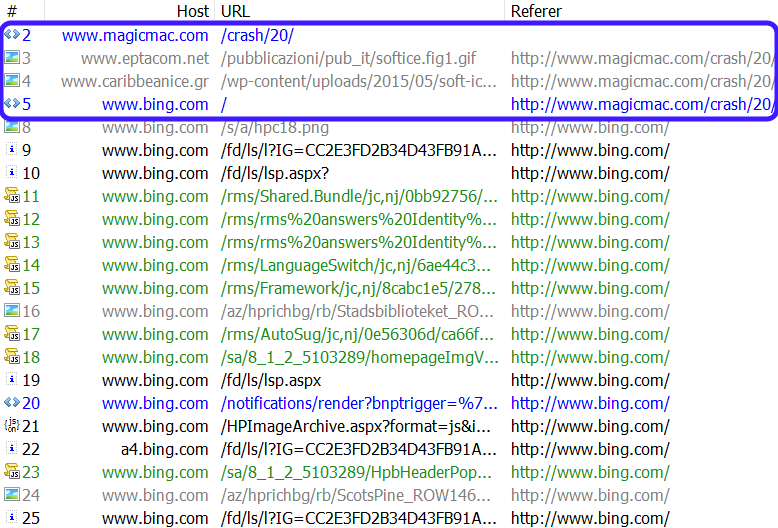
Task: Click the image icon on session 3
Action: (11, 58)
